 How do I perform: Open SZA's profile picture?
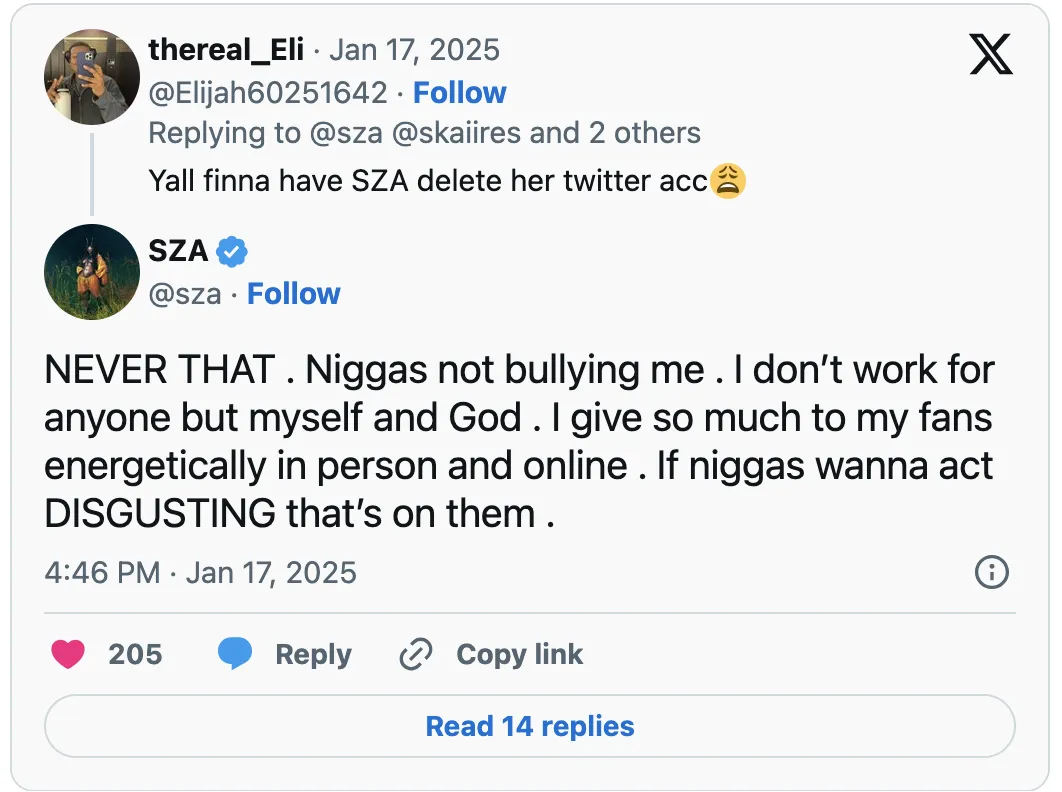91,271
